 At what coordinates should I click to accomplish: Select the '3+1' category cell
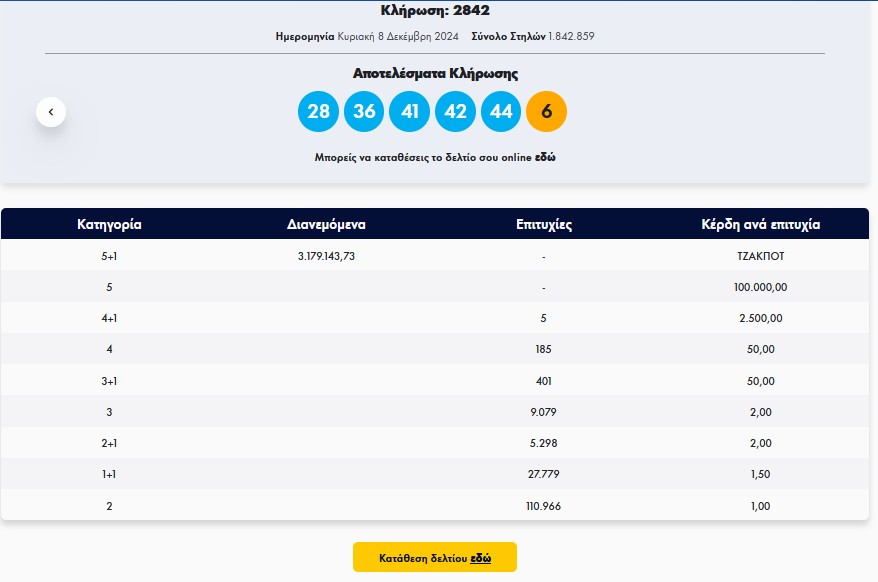[109, 381]
